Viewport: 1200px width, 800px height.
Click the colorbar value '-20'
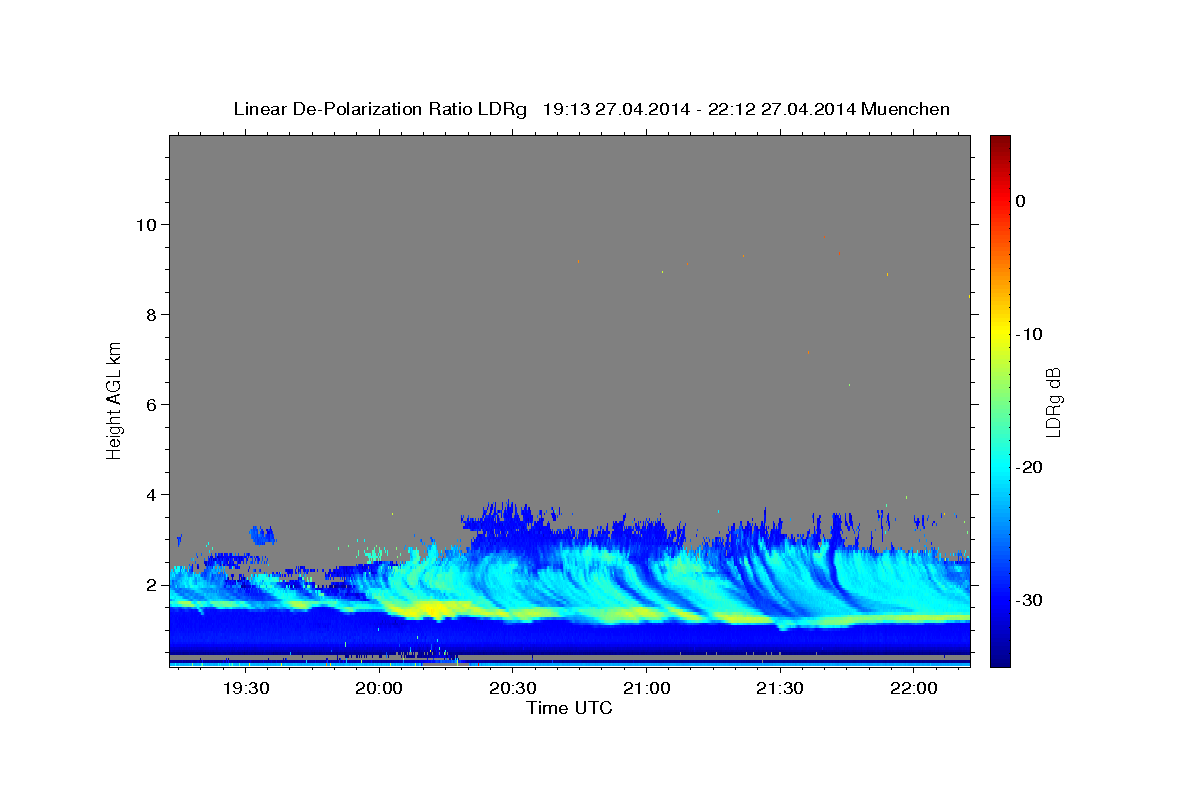[1029, 467]
